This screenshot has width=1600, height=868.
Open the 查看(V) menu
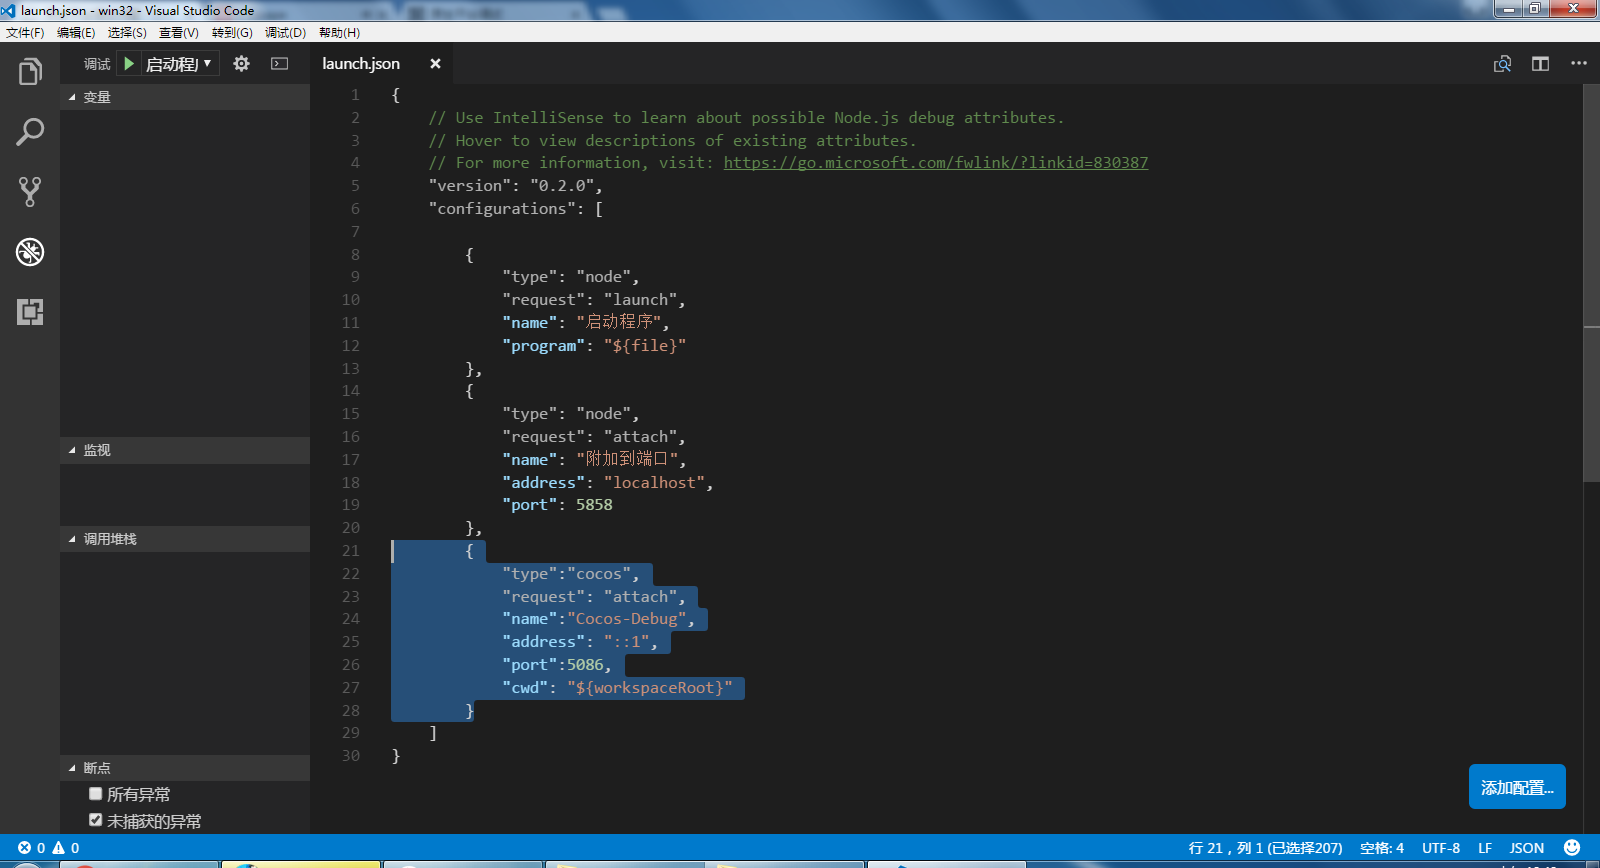tap(179, 33)
